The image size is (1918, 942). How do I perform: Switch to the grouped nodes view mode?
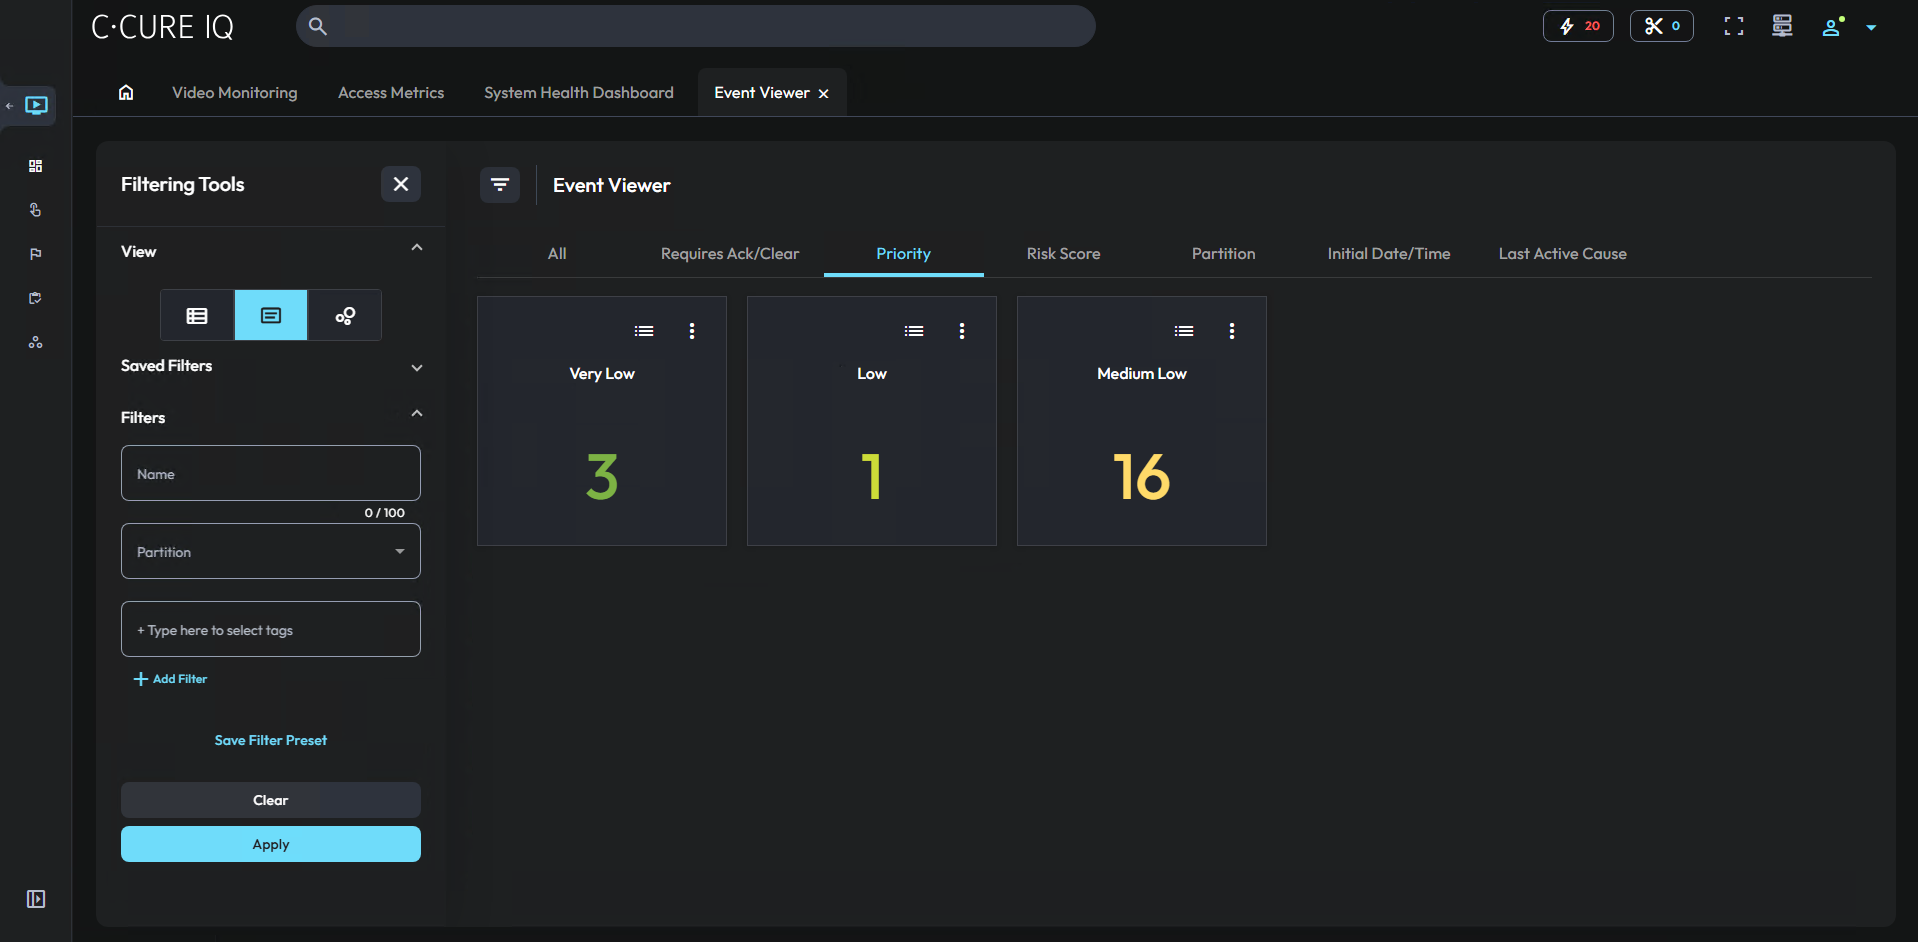coord(345,316)
